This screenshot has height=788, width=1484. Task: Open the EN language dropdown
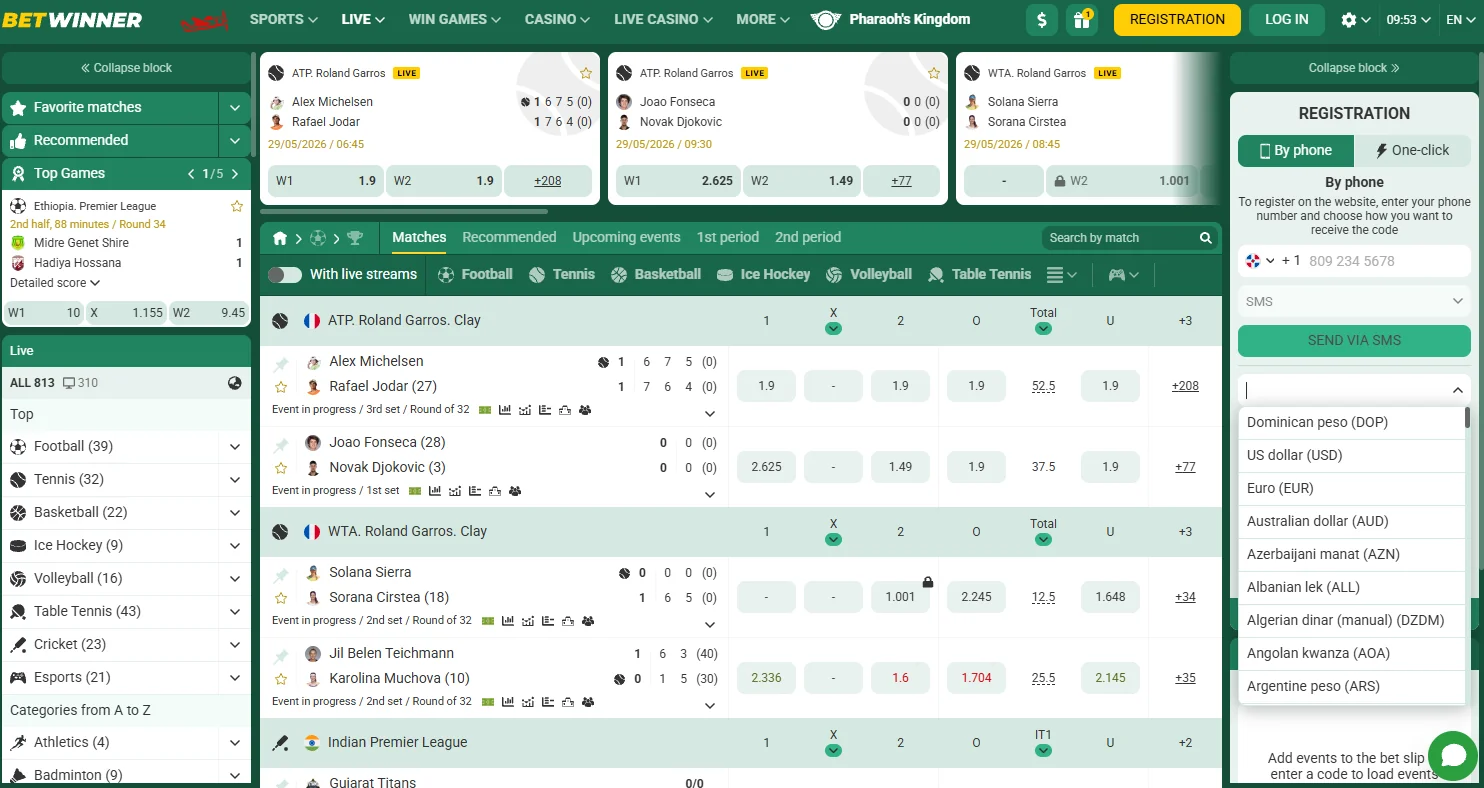(x=1462, y=19)
